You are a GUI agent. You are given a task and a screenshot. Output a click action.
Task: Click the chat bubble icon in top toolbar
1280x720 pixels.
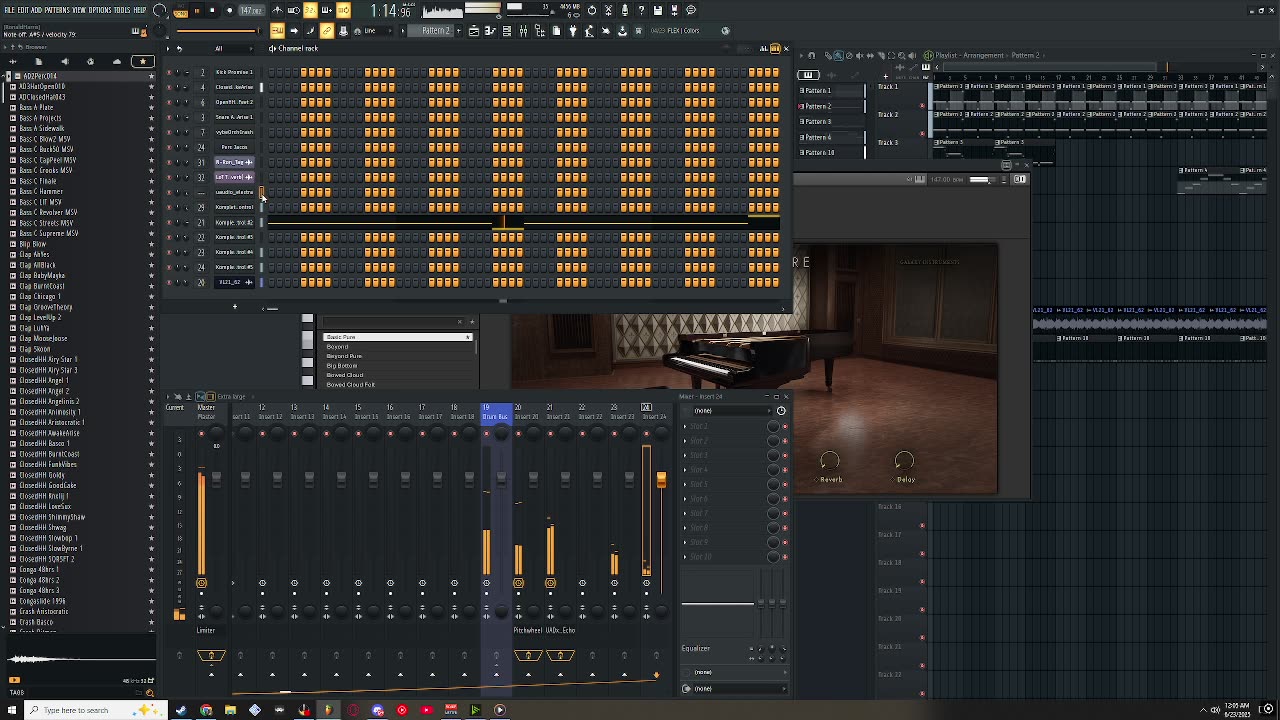click(x=690, y=10)
